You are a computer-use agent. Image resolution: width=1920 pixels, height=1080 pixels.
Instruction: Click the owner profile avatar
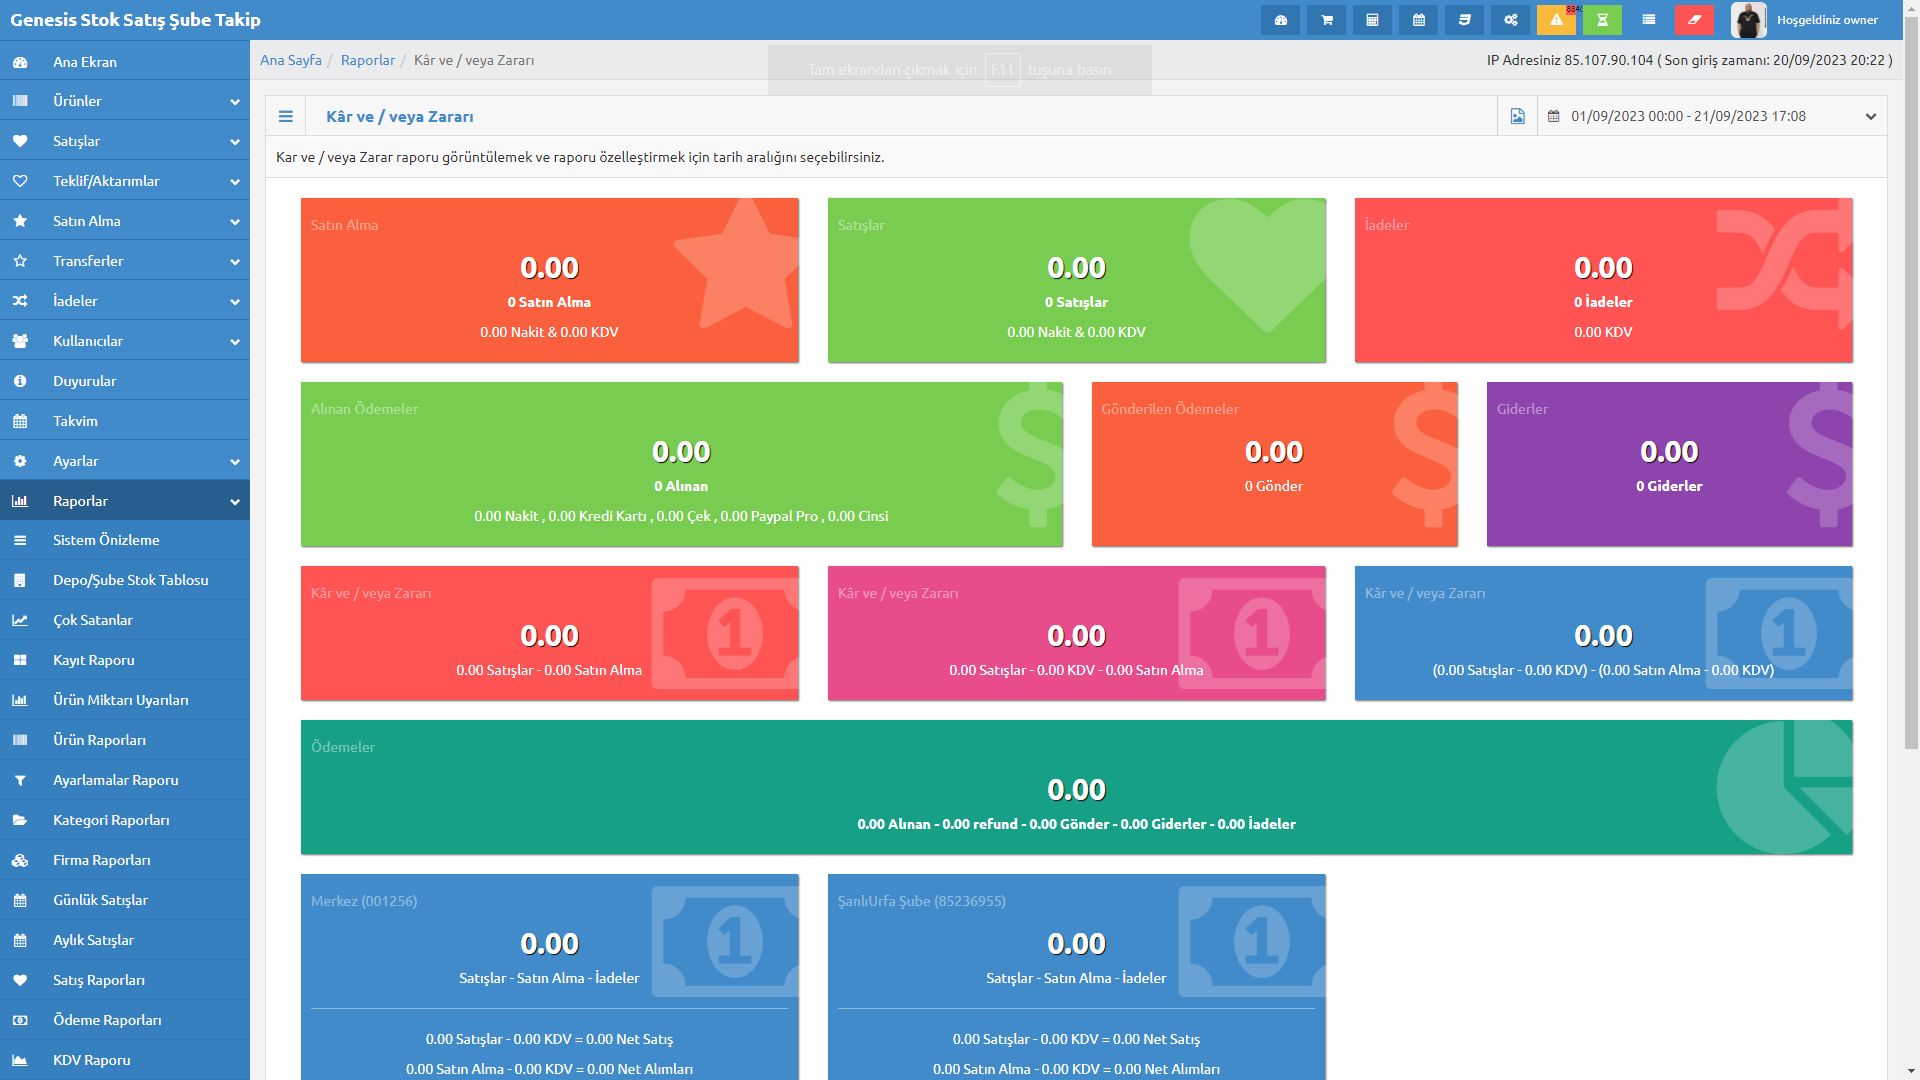click(x=1748, y=20)
